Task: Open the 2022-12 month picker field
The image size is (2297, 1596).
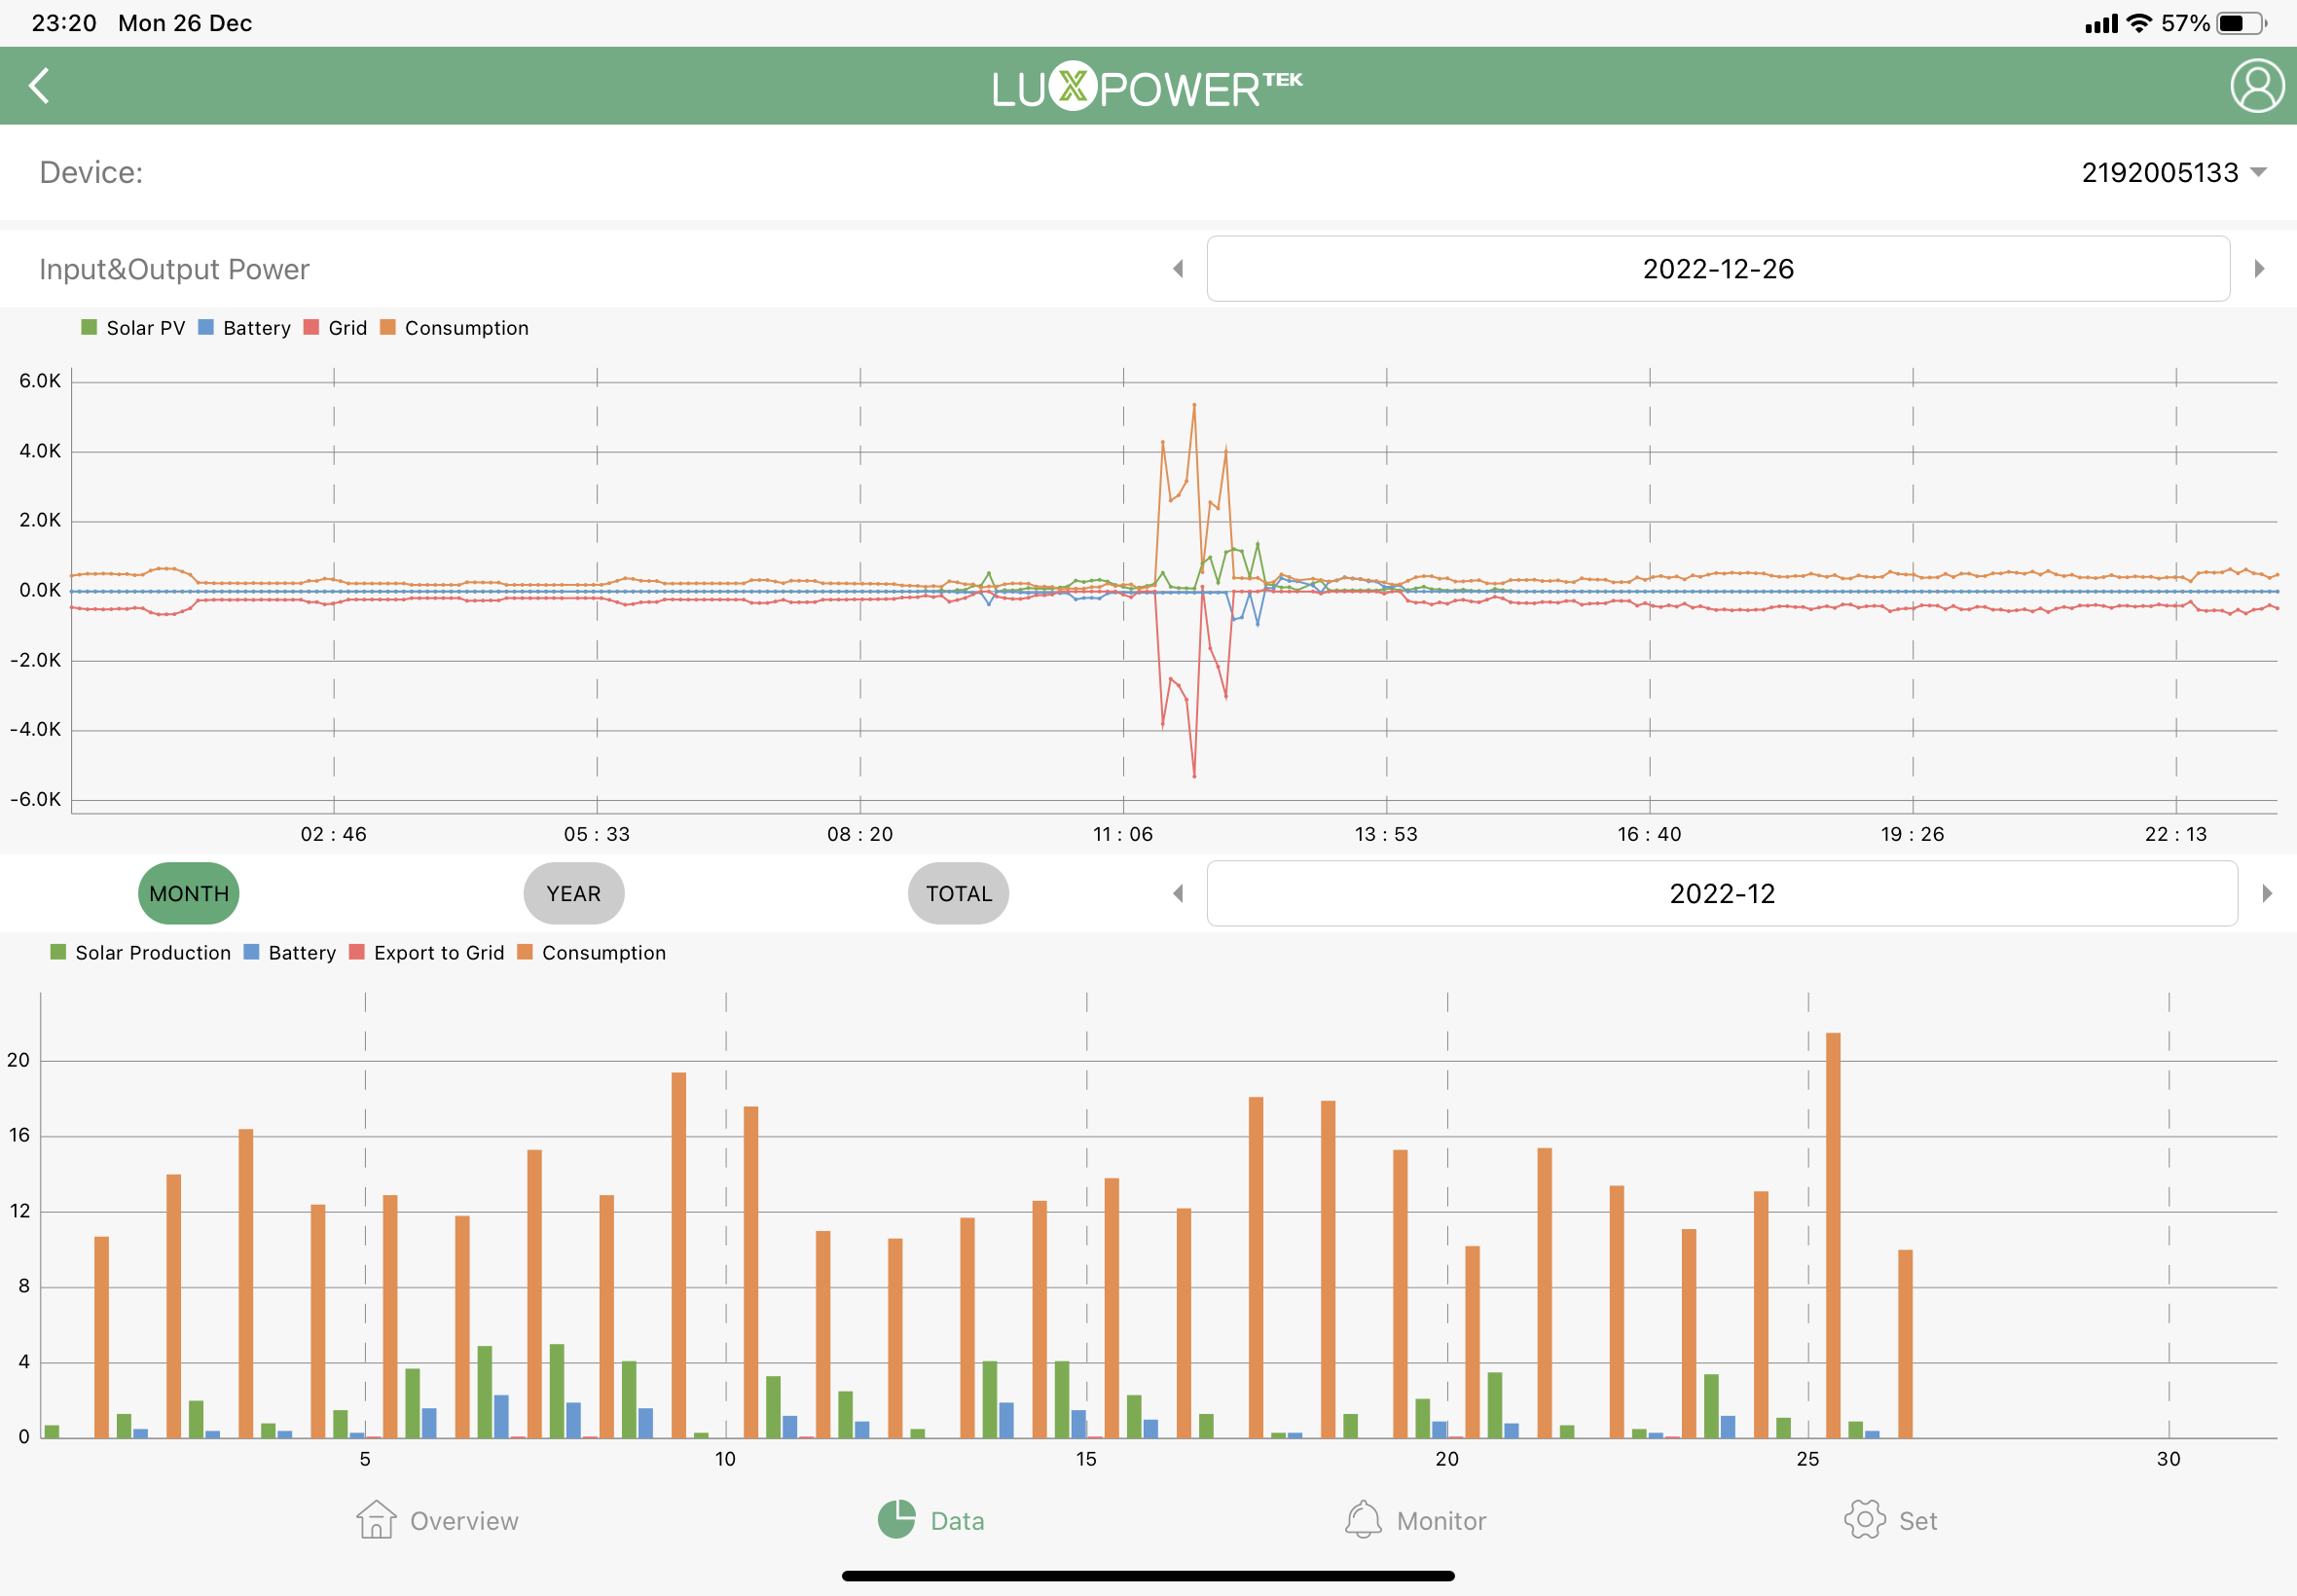Action: [1722, 893]
